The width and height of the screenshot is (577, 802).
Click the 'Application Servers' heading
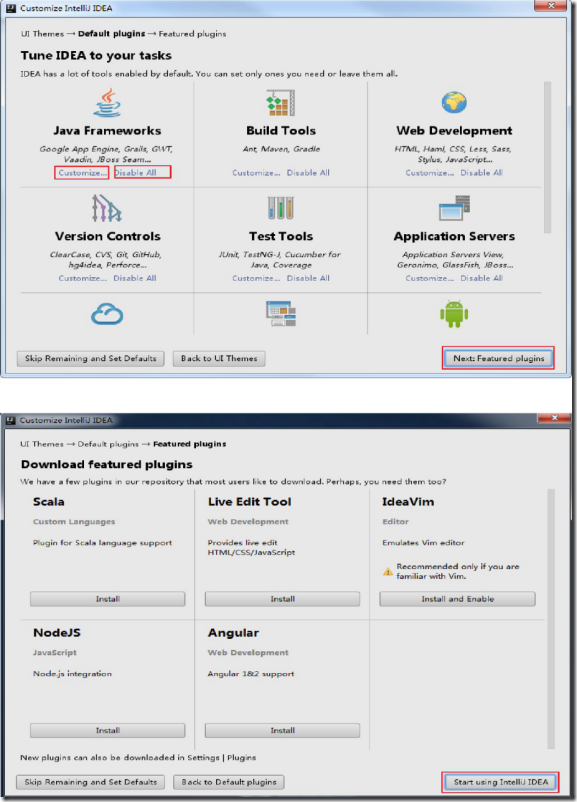click(x=454, y=236)
